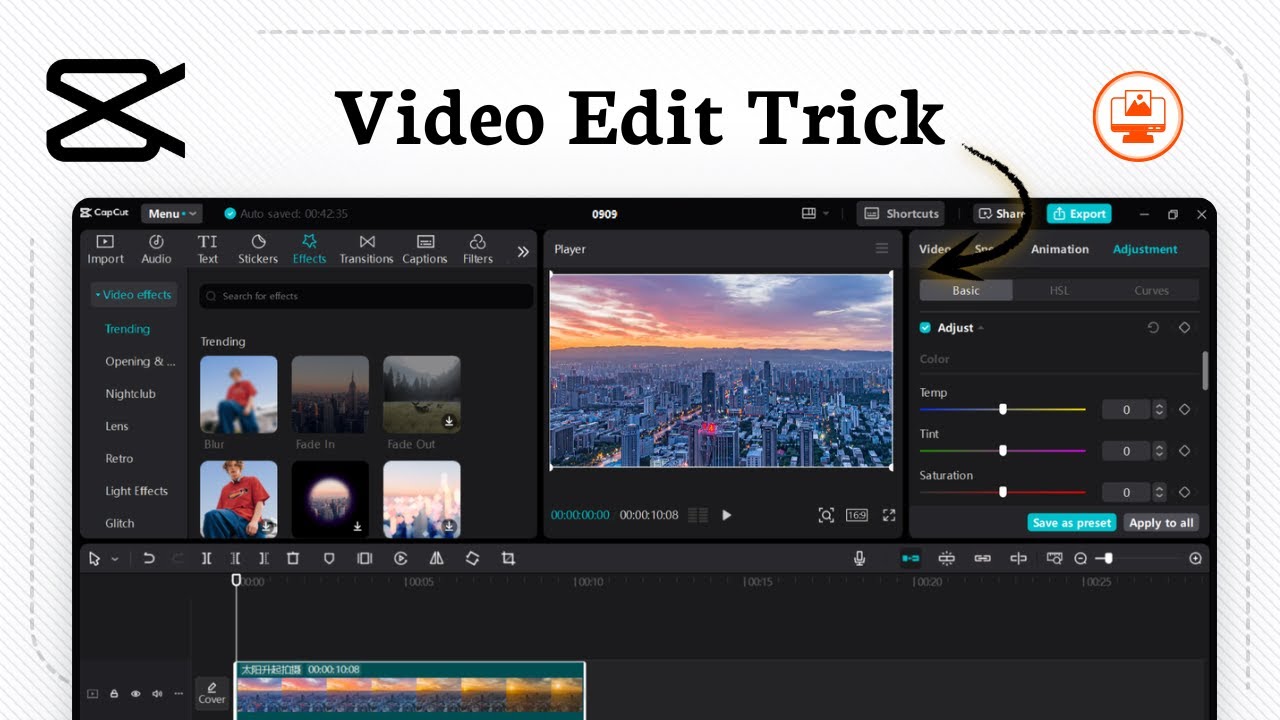Add keyframe for Temp
Screen dimensions: 1280x720
coord(1184,409)
